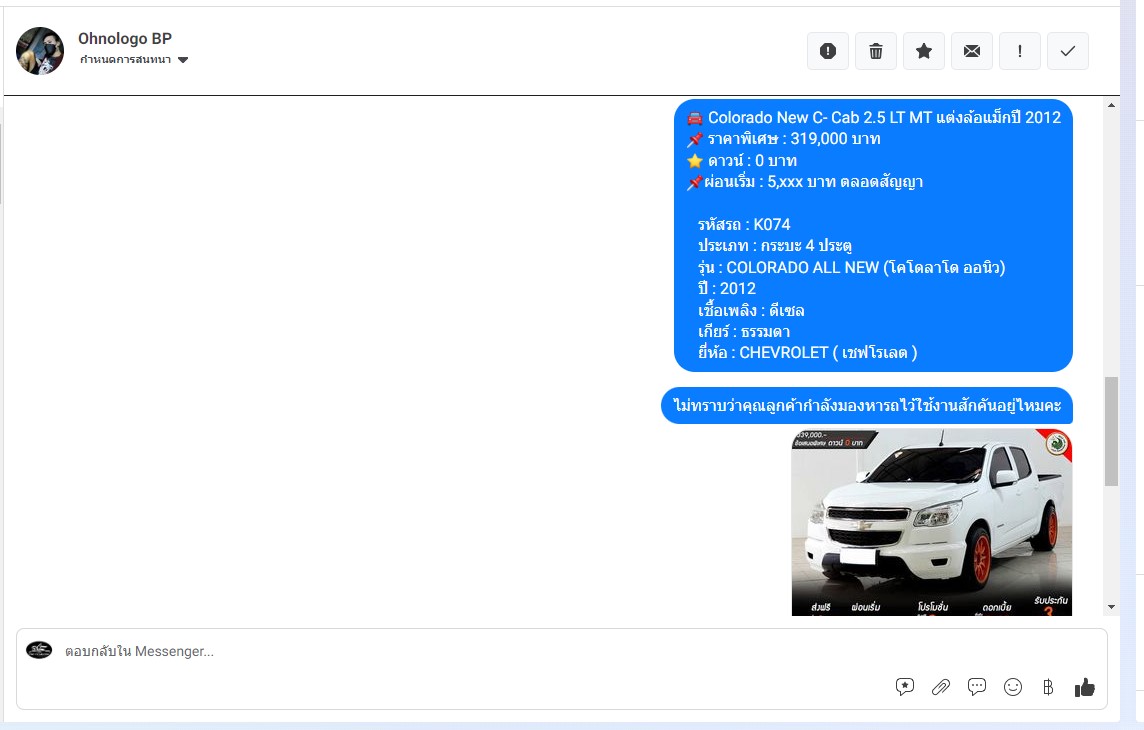This screenshot has height=730, width=1144.
Task: Open the emoji picker
Action: tap(1013, 687)
